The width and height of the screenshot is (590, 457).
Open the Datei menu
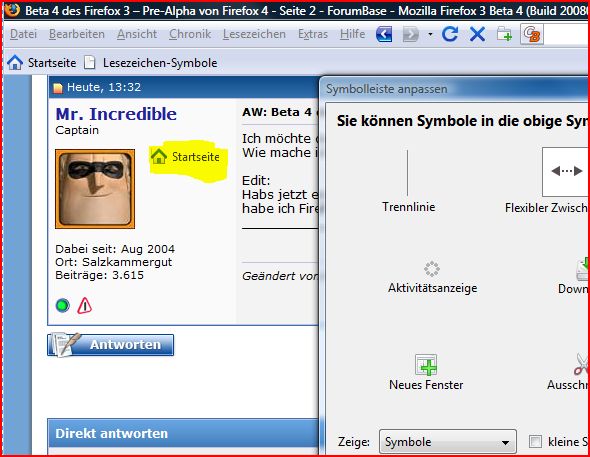[23, 34]
